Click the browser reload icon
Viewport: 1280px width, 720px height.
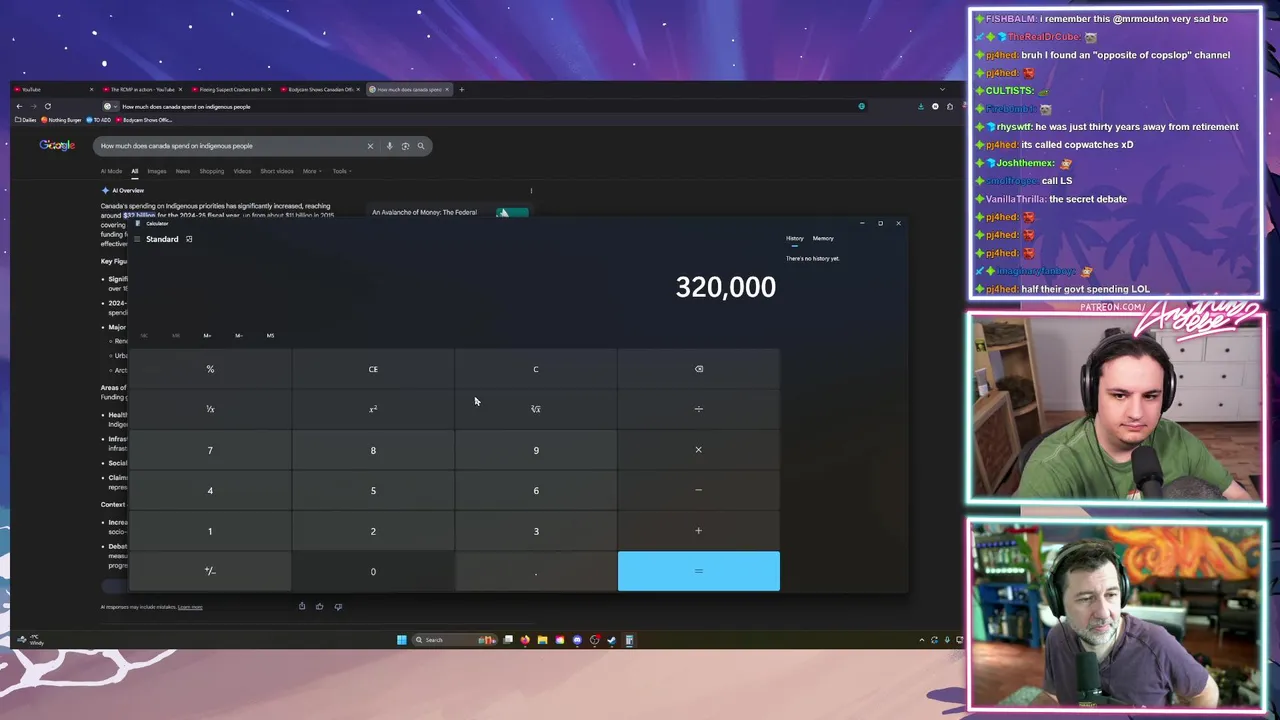pos(47,106)
